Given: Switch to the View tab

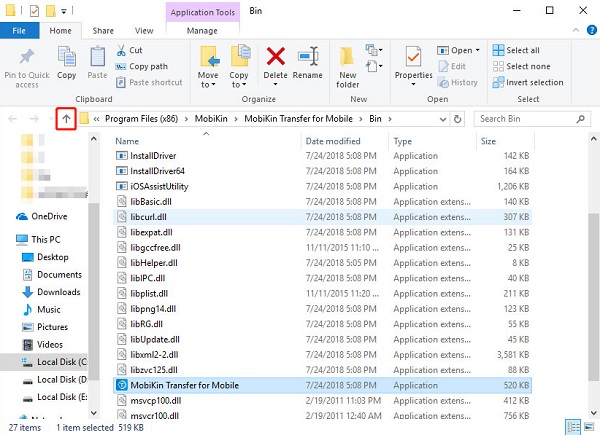Looking at the screenshot, I should tap(144, 31).
